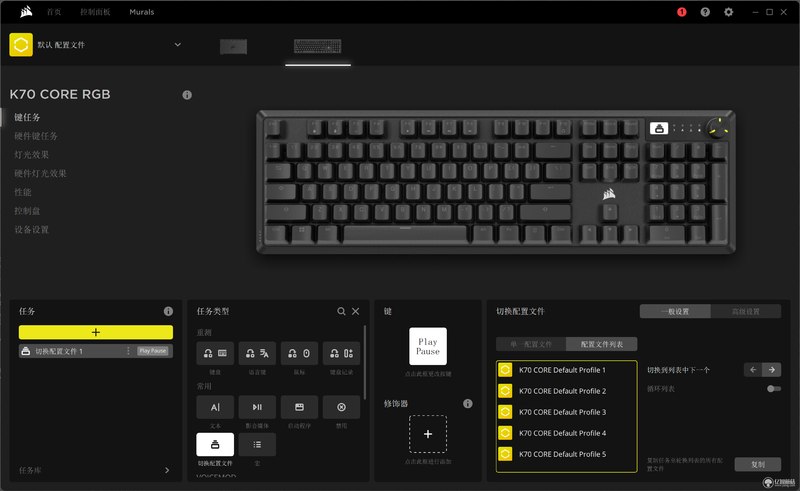800x491 pixels.
Task: Select K70 CORE Default Profile 4
Action: [566, 433]
